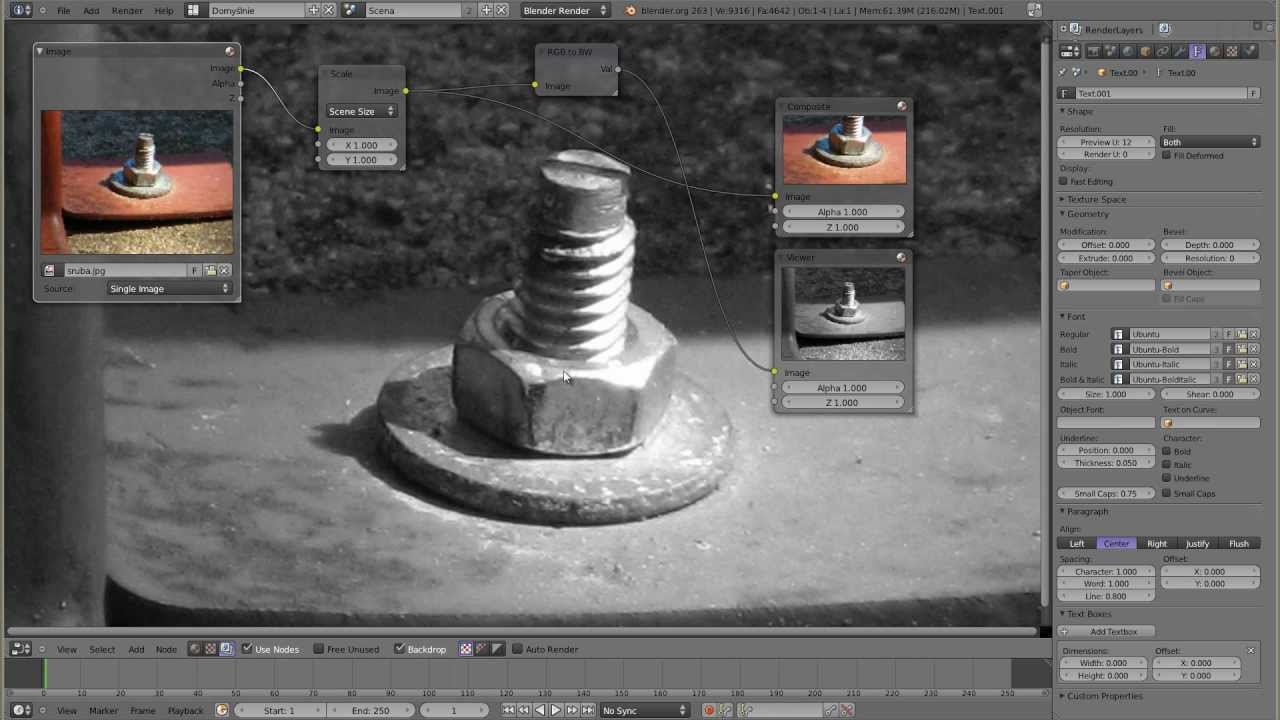This screenshot has width=1280, height=720.
Task: Click the Add Textbox button
Action: point(1106,631)
